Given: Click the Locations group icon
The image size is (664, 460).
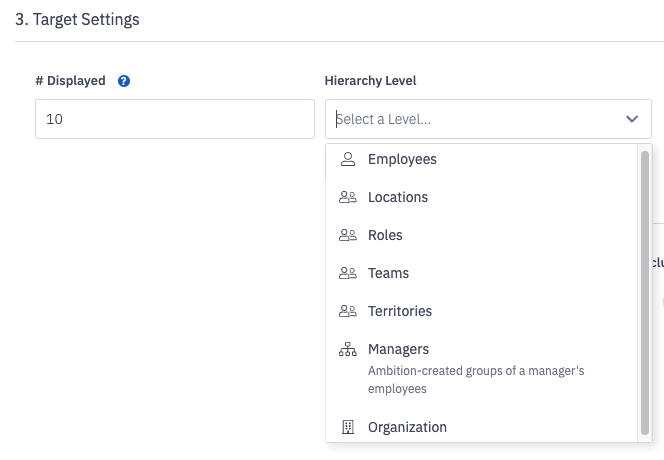Looking at the screenshot, I should pyautogui.click(x=348, y=197).
